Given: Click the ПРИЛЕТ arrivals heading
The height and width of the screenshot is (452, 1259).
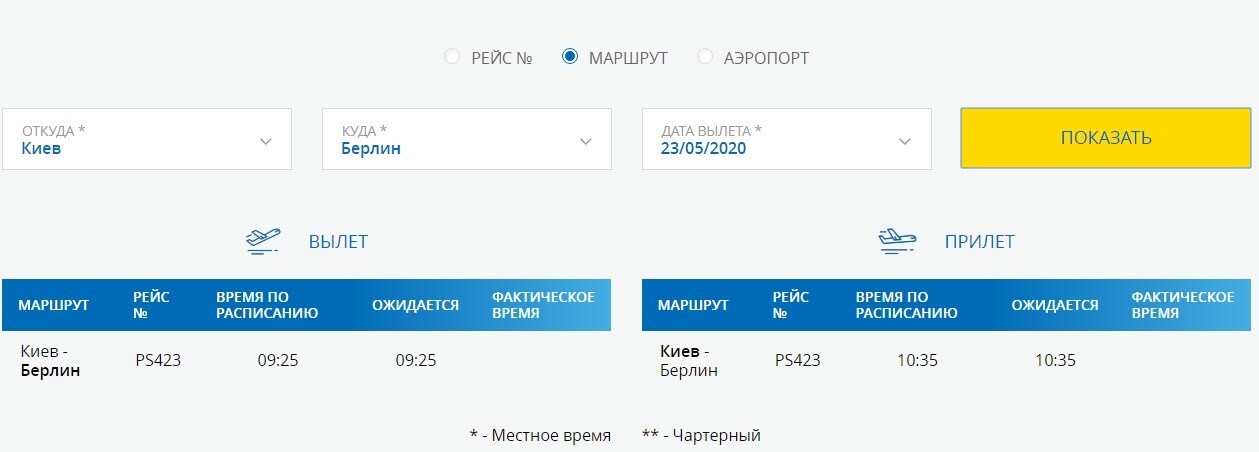Looking at the screenshot, I should point(979,241).
